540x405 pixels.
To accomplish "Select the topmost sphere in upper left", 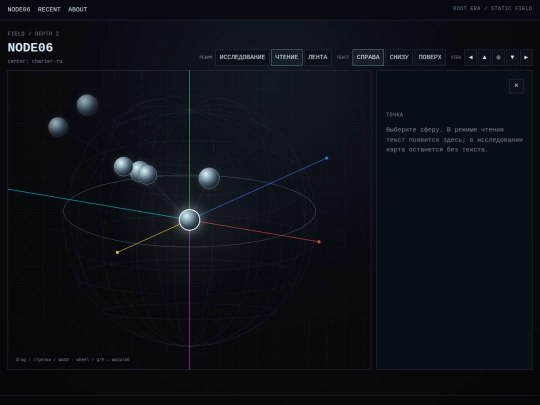I will pos(87,105).
